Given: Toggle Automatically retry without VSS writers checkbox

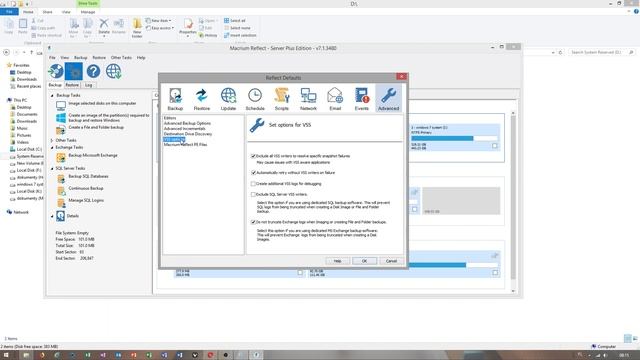Looking at the screenshot, I should click(253, 173).
